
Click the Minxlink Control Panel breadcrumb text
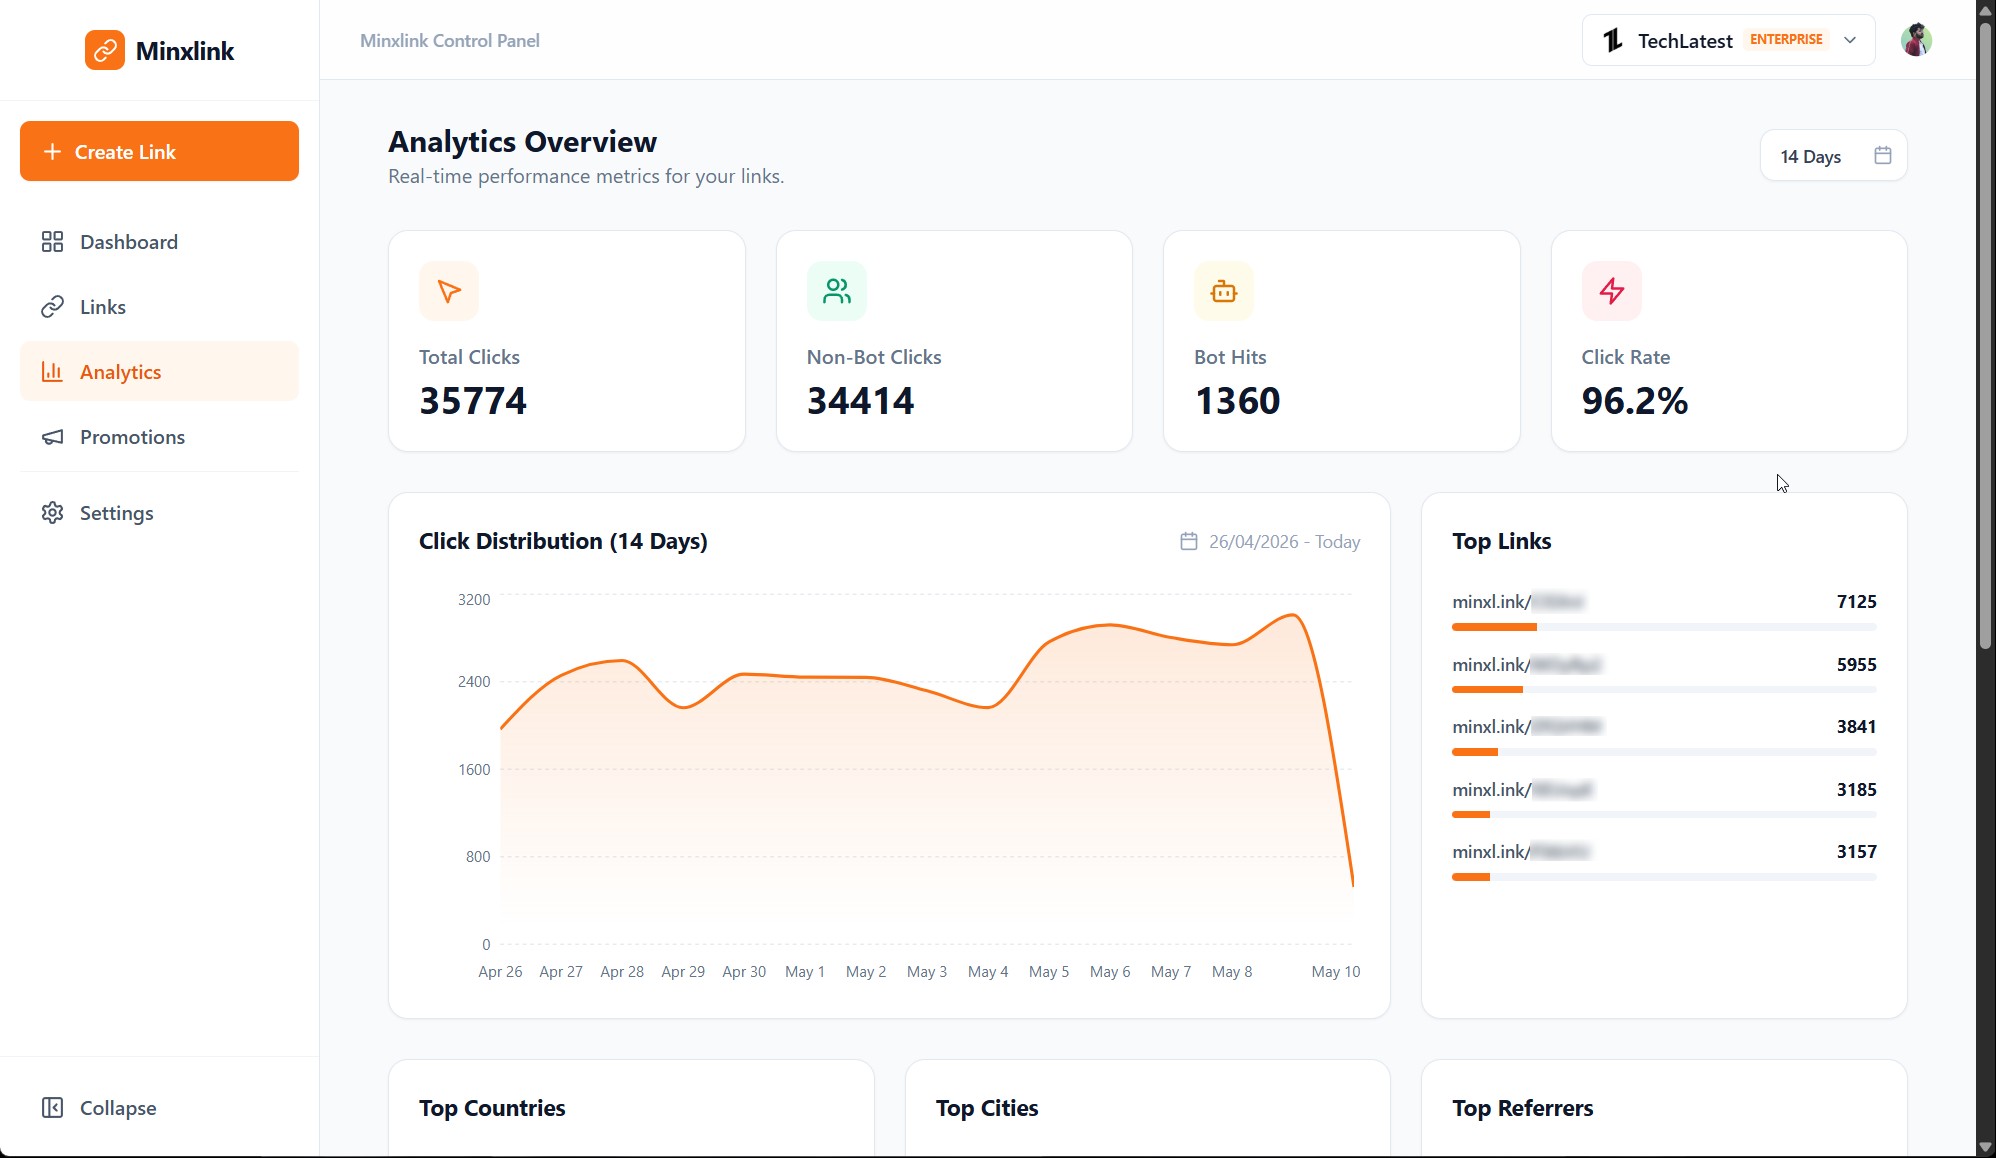tap(450, 41)
